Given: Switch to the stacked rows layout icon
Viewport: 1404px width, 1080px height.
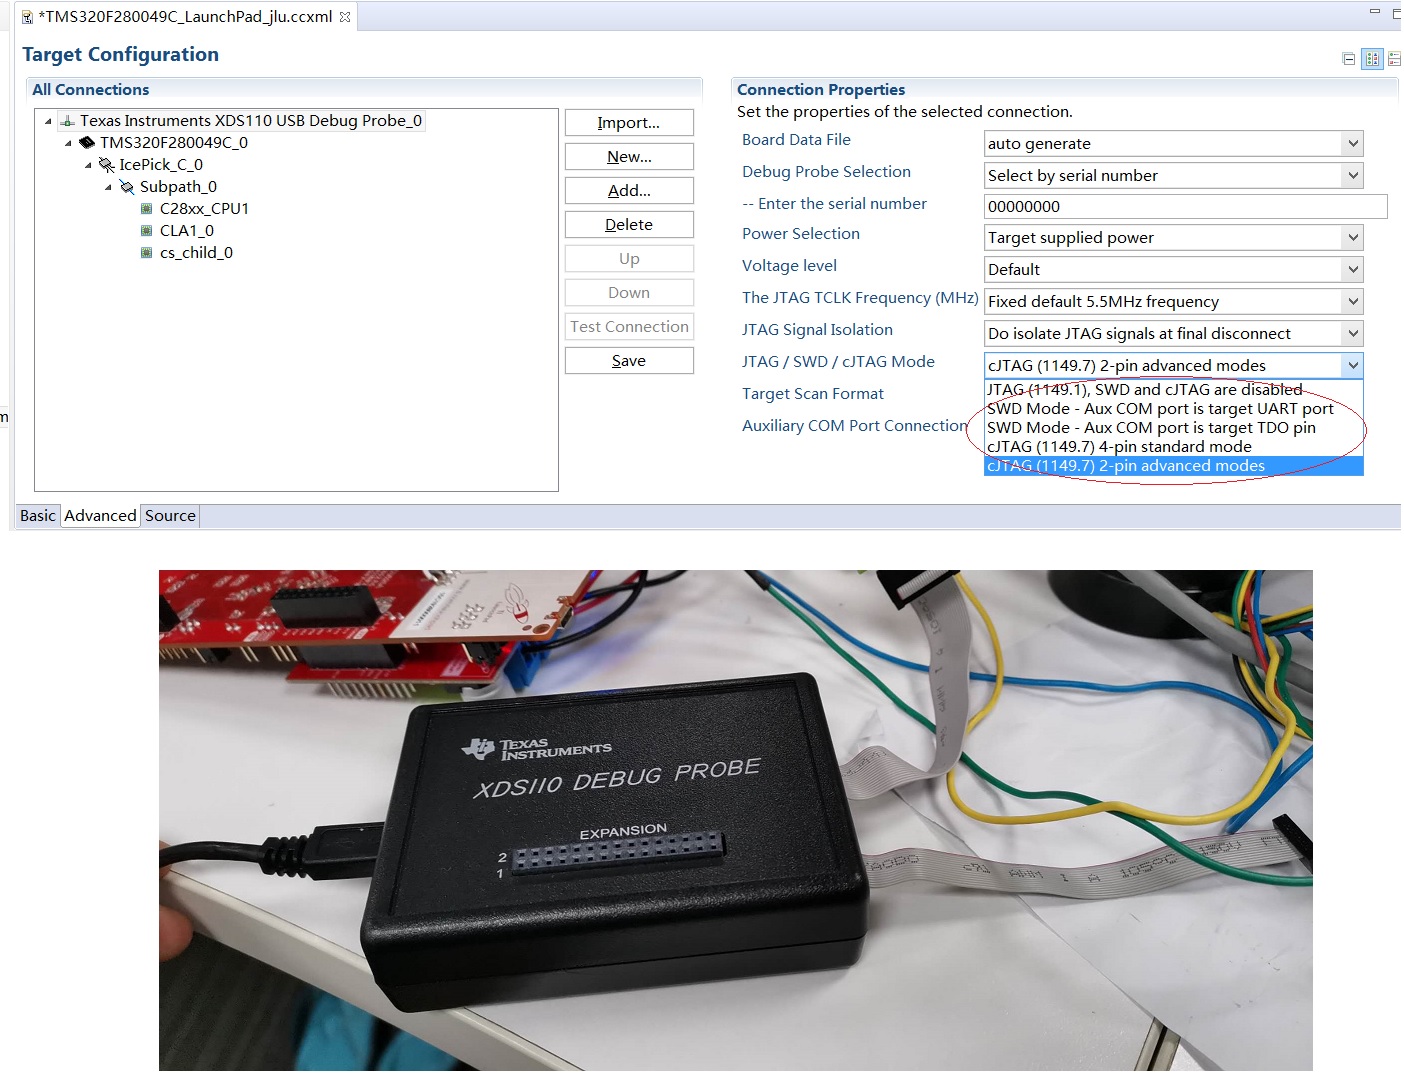Looking at the screenshot, I should 1394,59.
